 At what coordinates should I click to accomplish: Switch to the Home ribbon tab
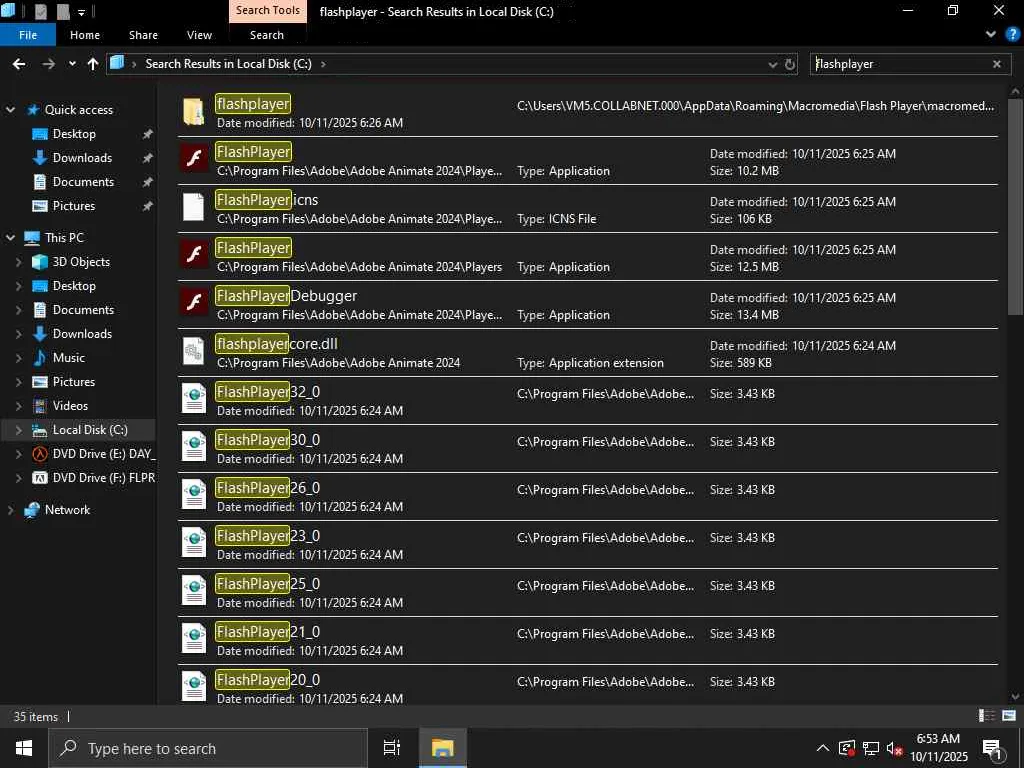pyautogui.click(x=85, y=35)
